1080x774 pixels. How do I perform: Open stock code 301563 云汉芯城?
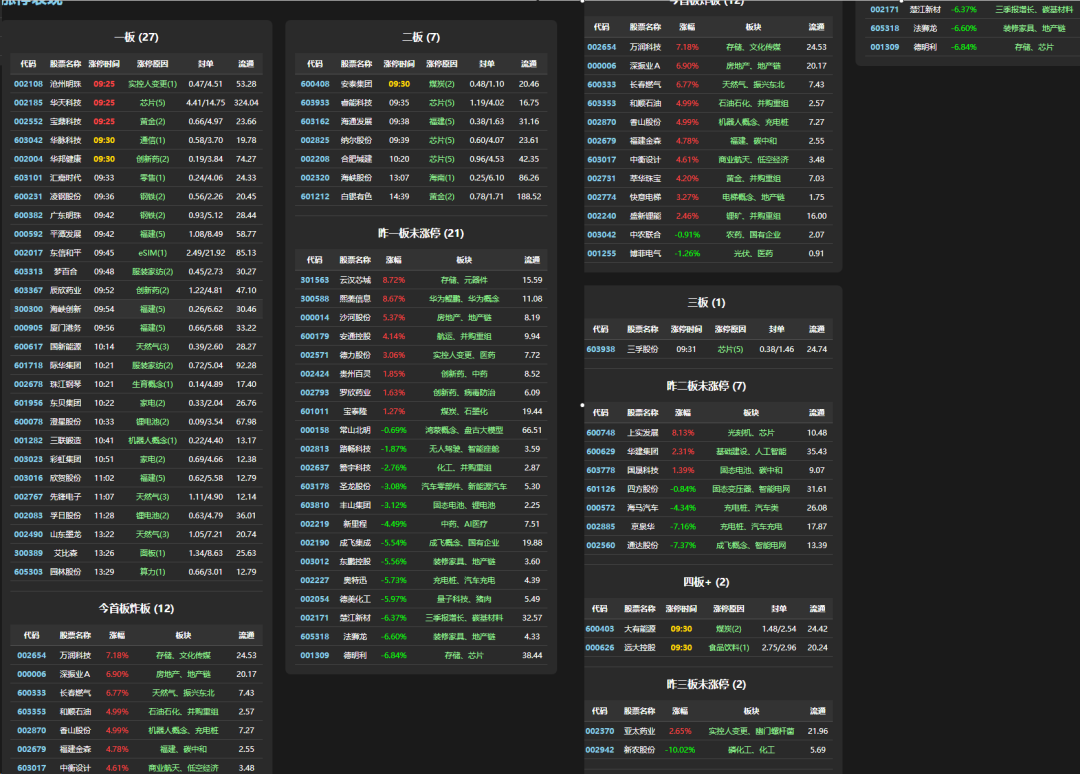315,280
